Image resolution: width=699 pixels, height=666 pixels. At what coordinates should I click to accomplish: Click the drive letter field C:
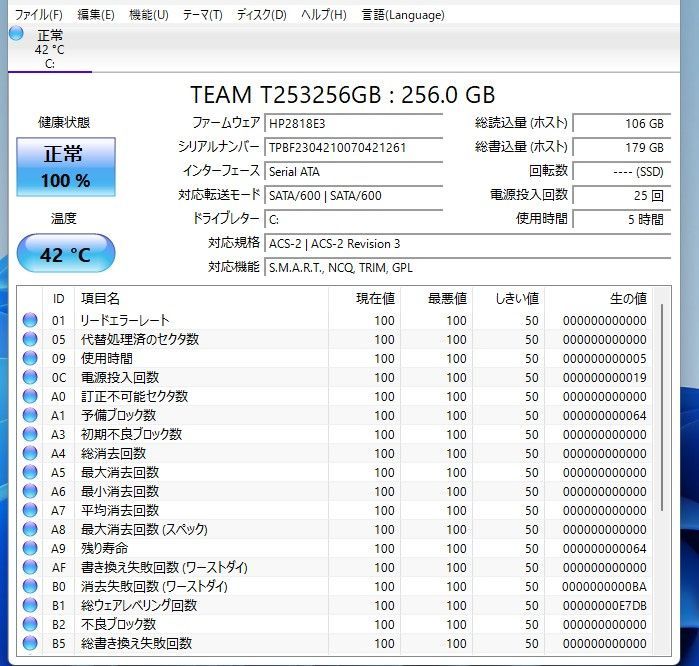click(x=354, y=219)
